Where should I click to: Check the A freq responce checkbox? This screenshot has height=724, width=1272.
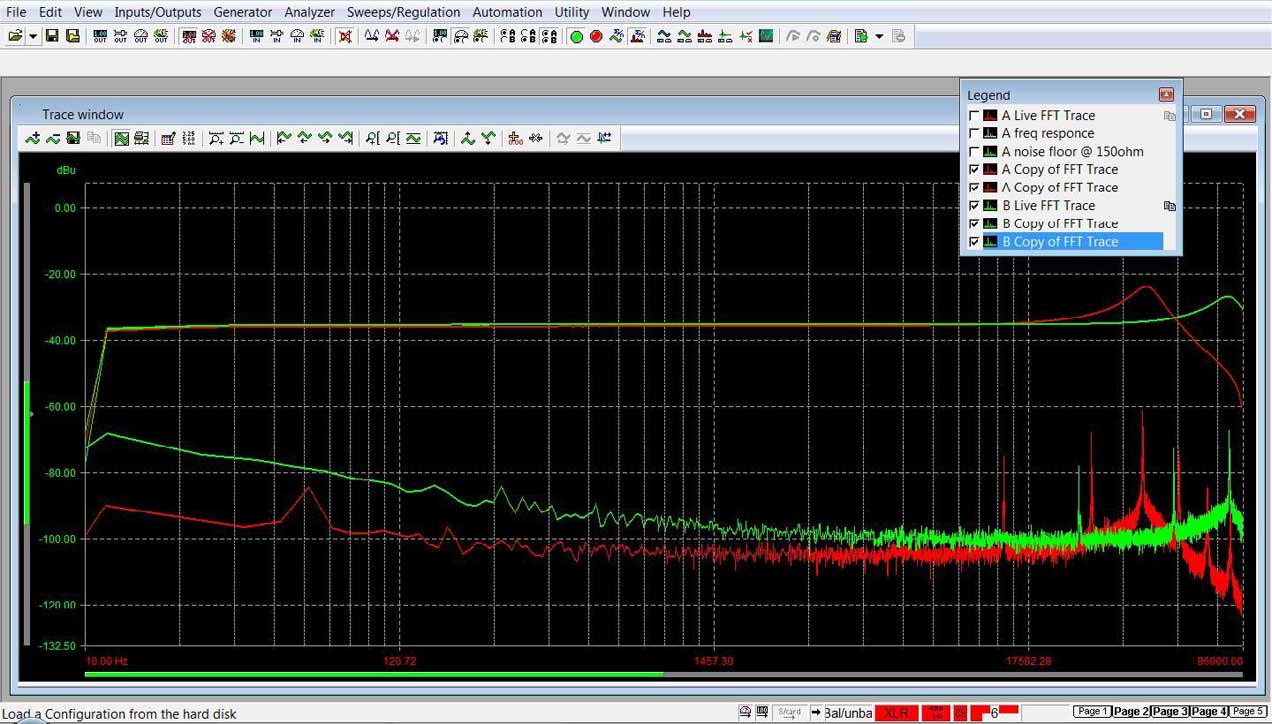[975, 134]
